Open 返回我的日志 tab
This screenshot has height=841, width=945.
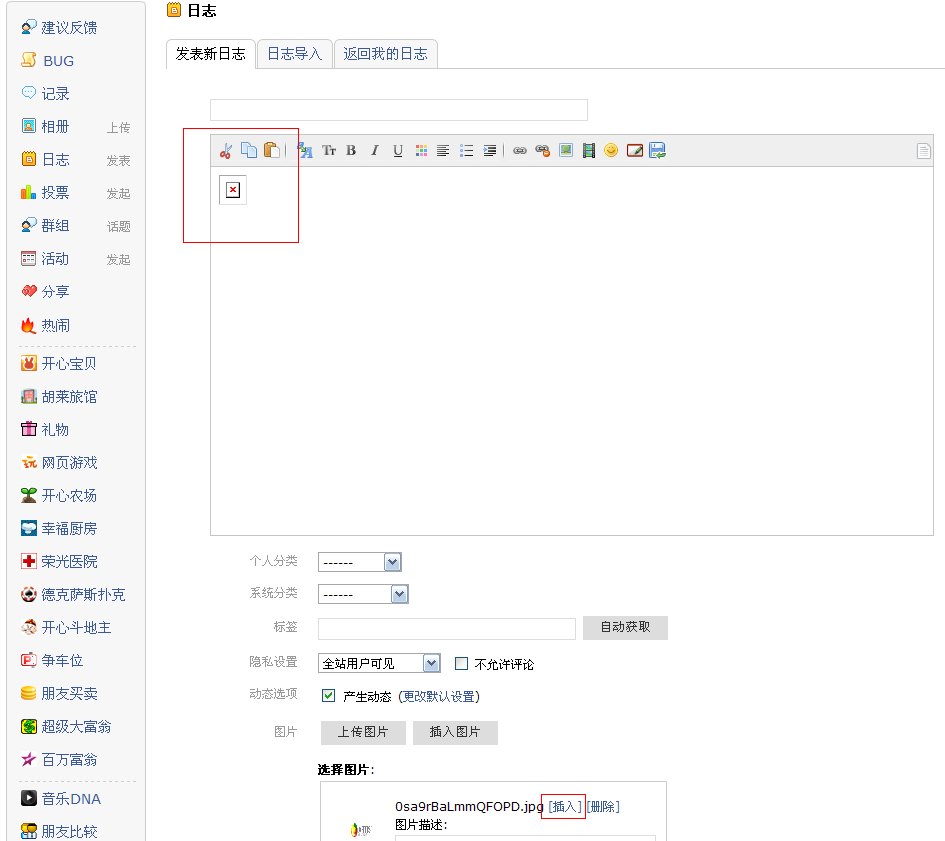386,54
